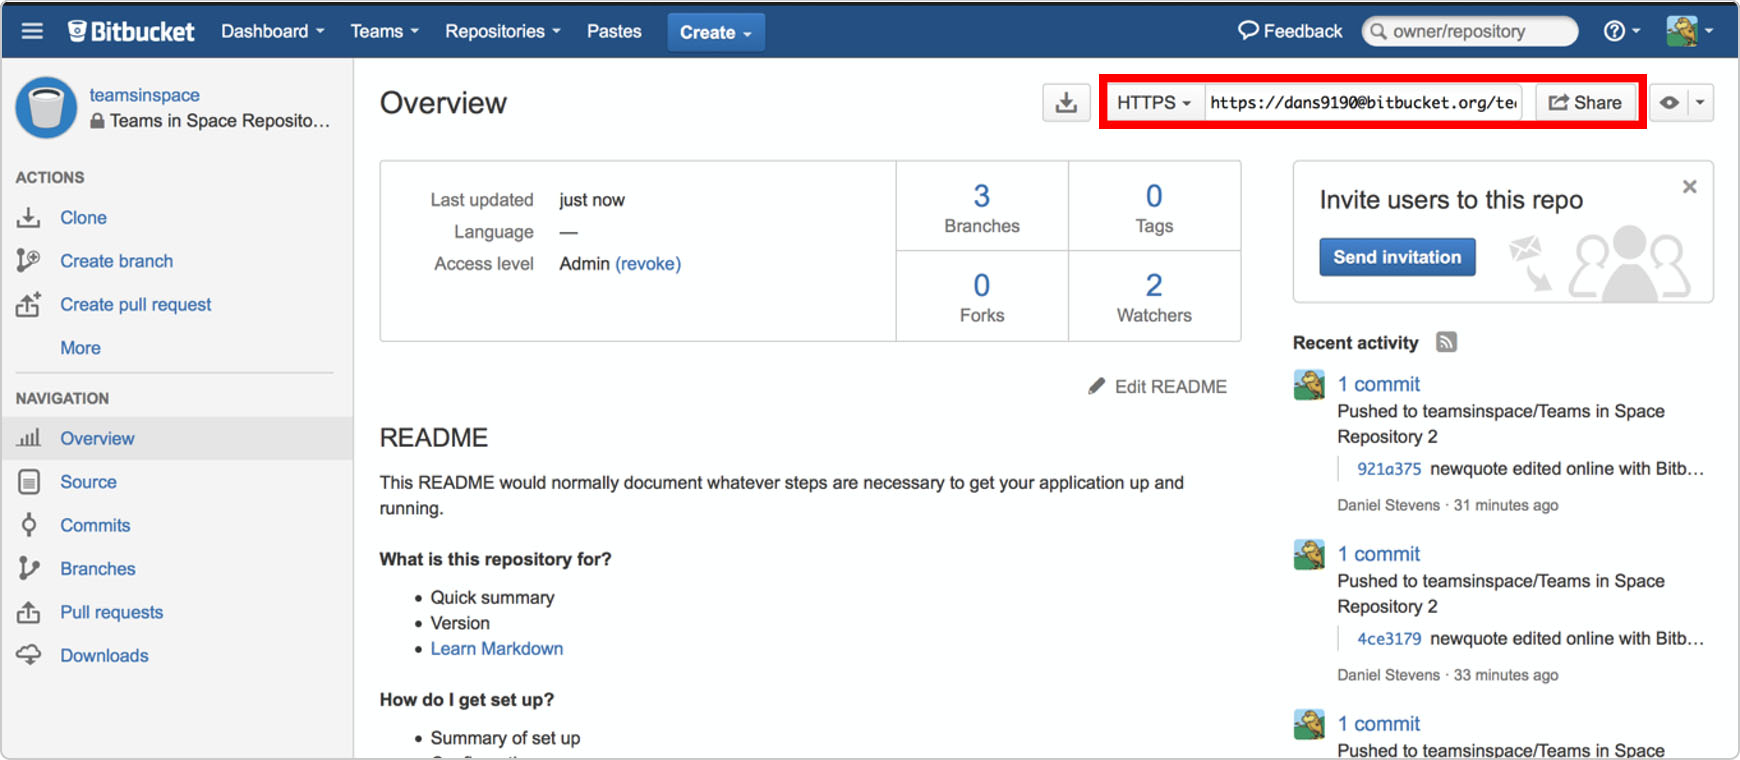1740x760 pixels.
Task: Click the RSS feed icon beside Recent activity
Action: point(1446,342)
